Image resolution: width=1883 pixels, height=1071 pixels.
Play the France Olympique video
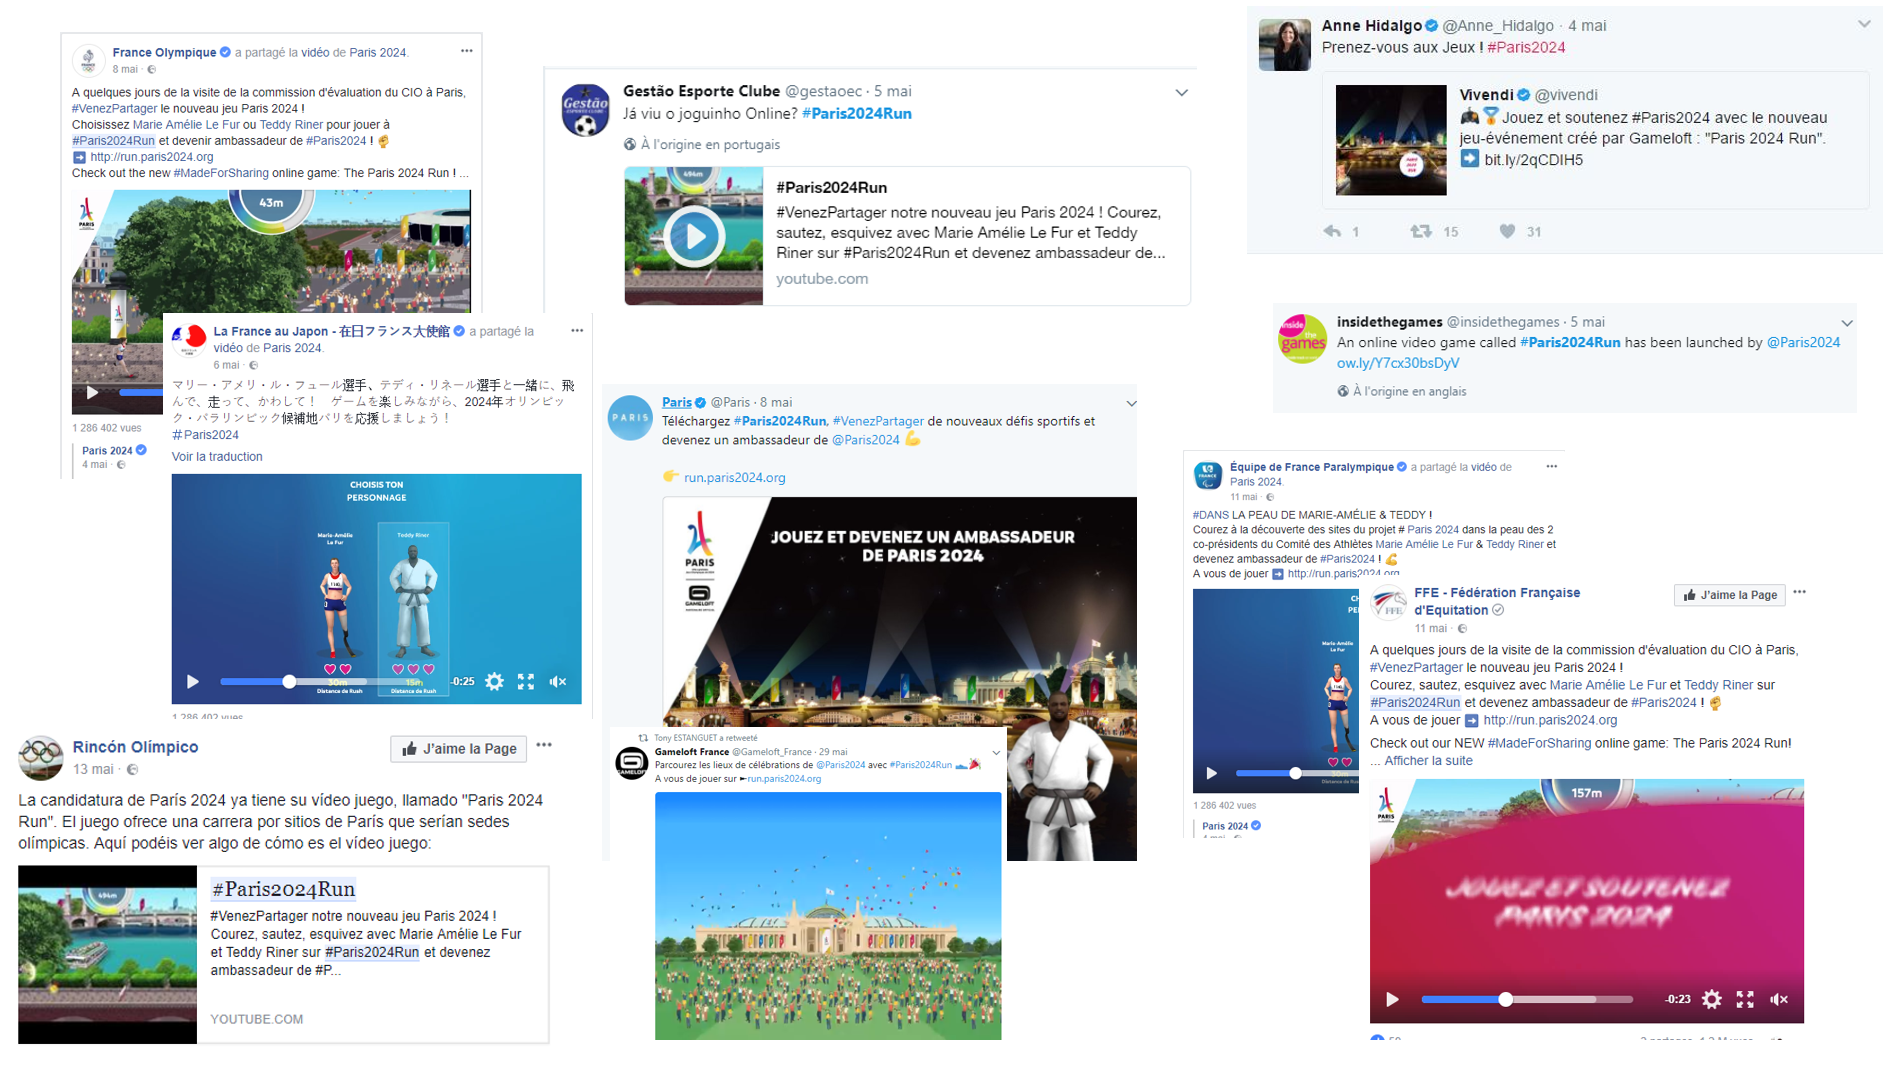pyautogui.click(x=92, y=393)
